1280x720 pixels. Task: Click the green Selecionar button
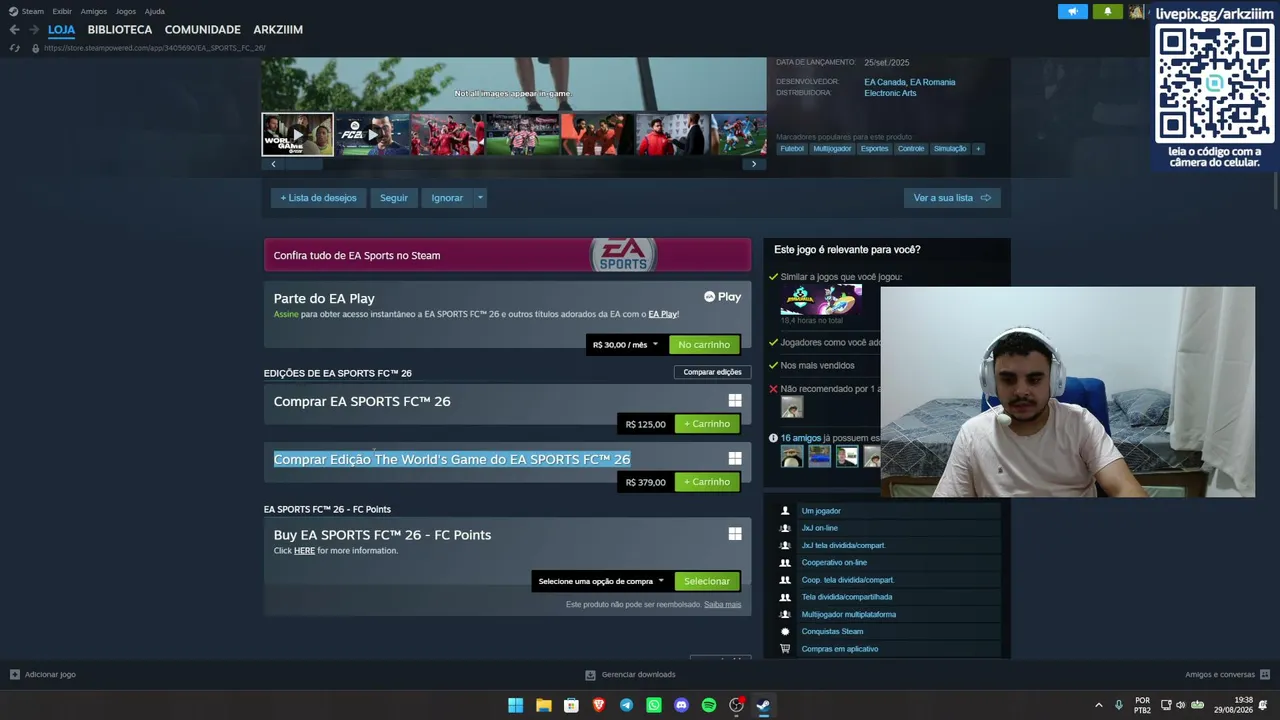pos(707,581)
